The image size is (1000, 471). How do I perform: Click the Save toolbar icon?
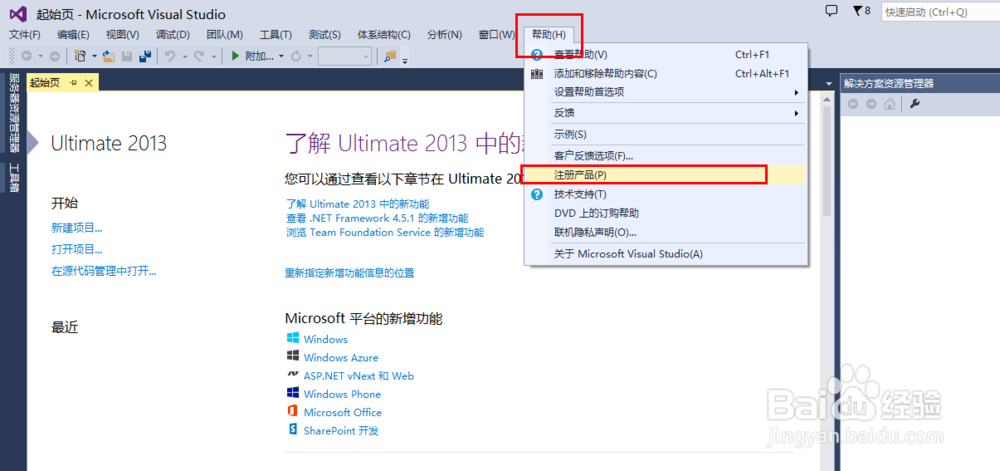(x=127, y=57)
